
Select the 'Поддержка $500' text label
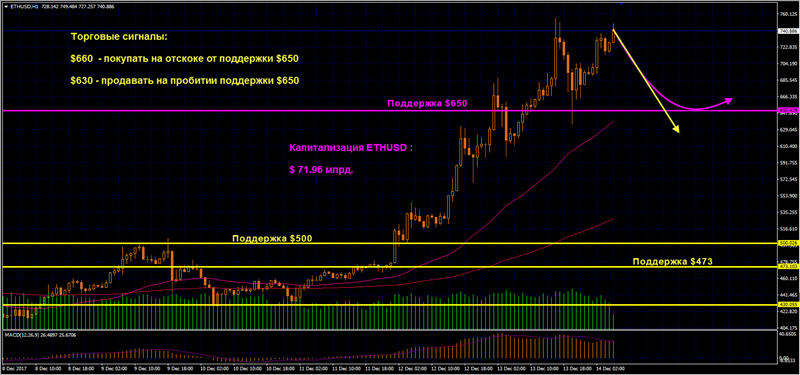coord(272,238)
